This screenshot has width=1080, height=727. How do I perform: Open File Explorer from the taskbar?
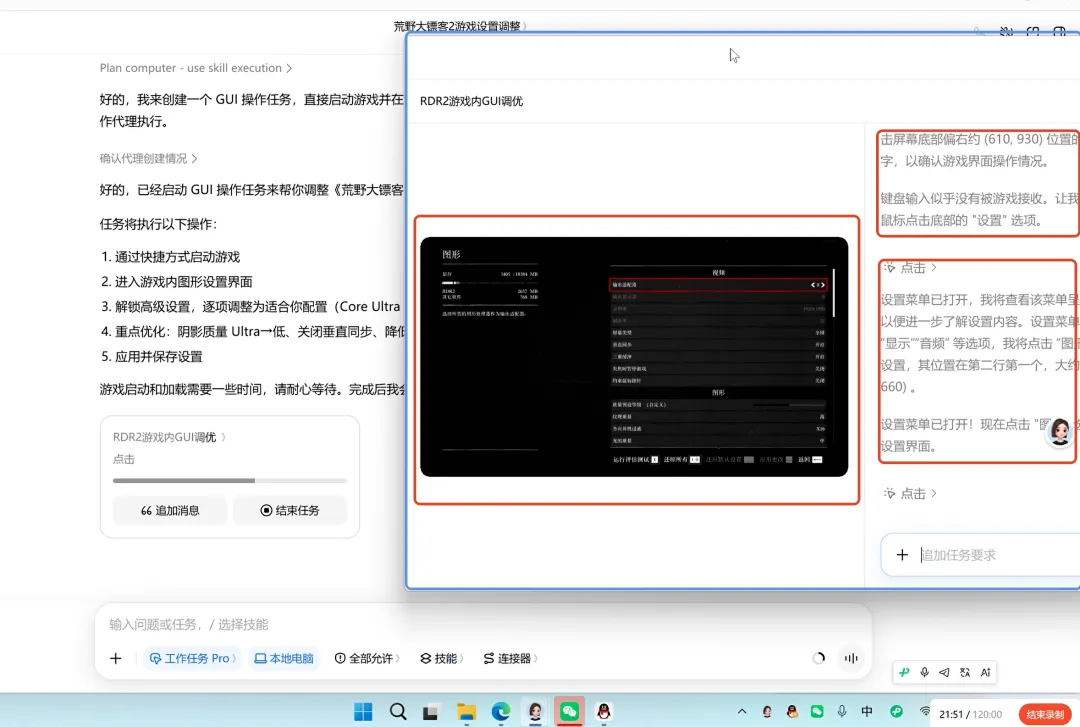click(466, 711)
